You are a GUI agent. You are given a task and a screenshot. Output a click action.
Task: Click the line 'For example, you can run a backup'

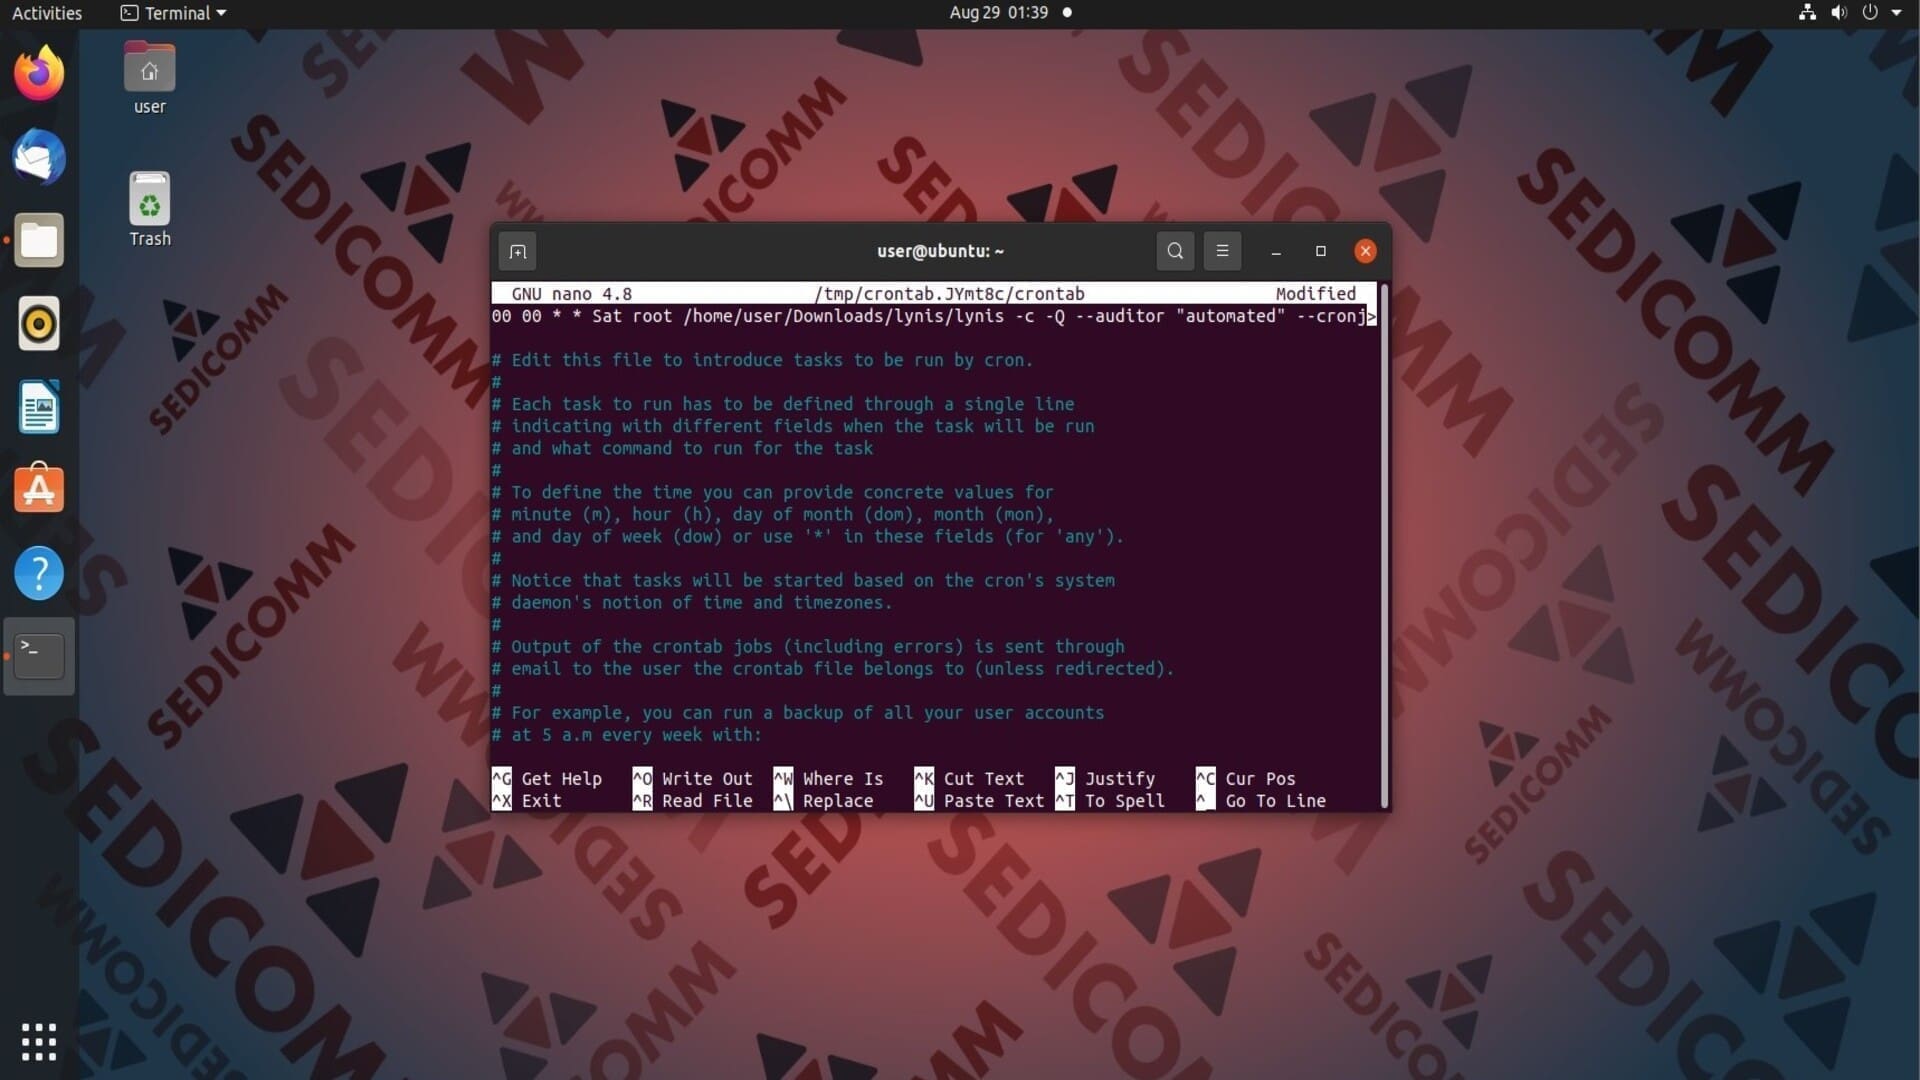point(798,712)
